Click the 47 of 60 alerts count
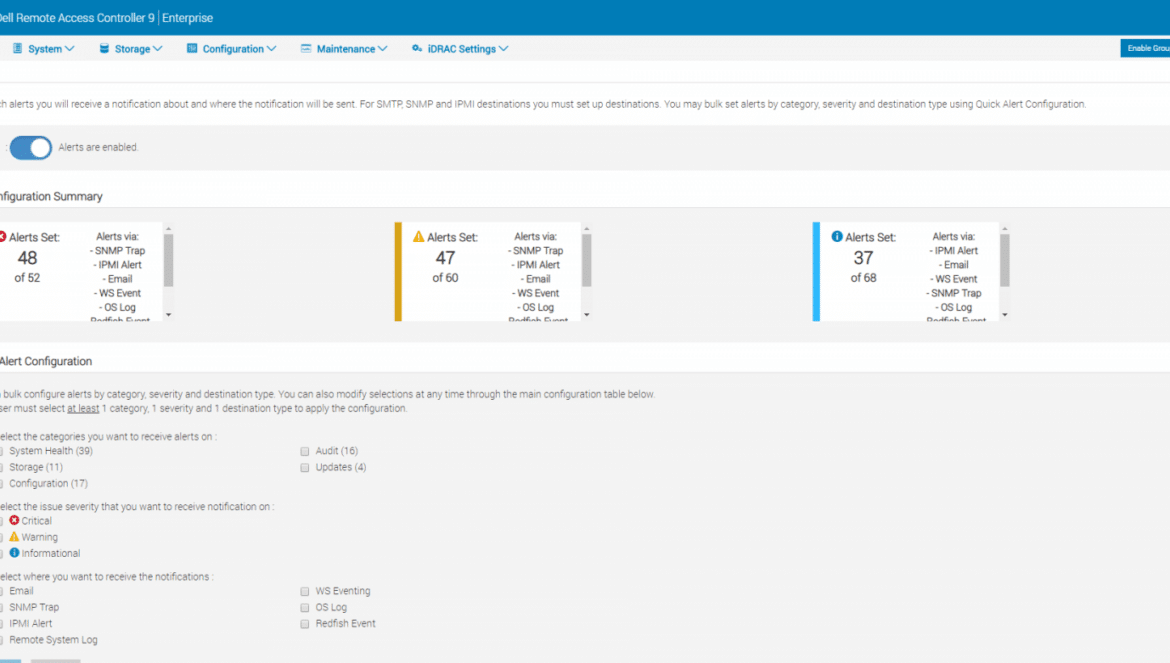 pos(445,266)
